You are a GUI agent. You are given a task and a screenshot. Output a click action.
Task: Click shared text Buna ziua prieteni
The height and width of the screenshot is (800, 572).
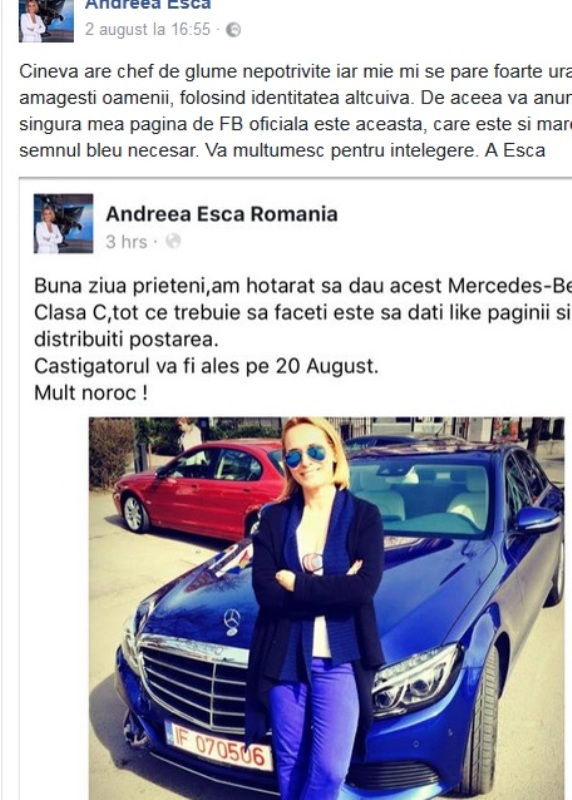pos(303,312)
